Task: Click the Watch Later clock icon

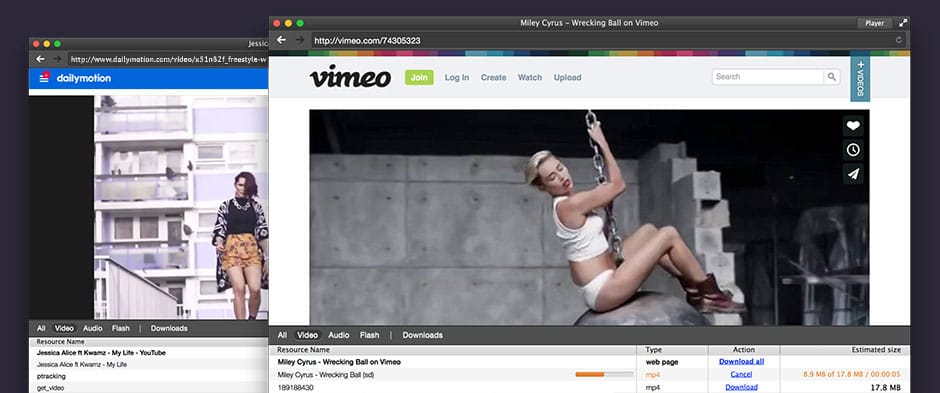Action: click(x=853, y=150)
